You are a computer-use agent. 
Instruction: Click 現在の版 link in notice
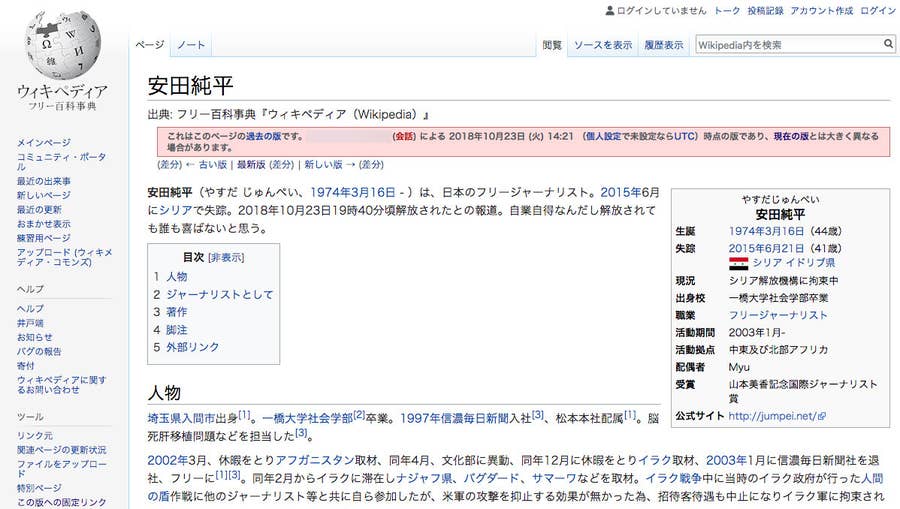click(x=791, y=137)
